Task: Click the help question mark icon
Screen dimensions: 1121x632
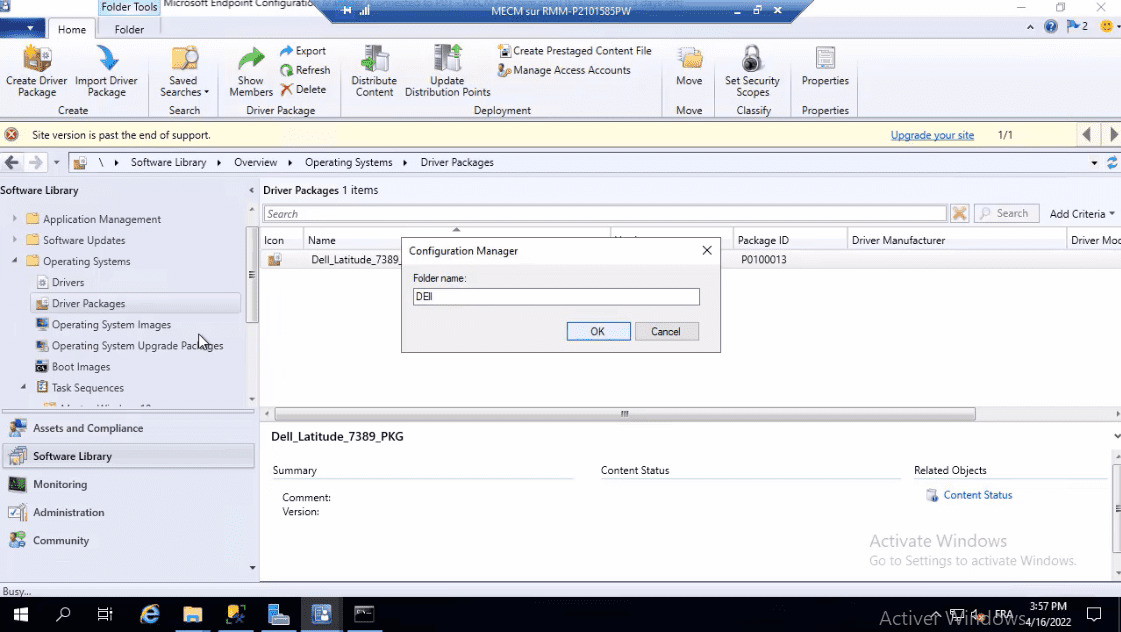Action: click(1050, 26)
